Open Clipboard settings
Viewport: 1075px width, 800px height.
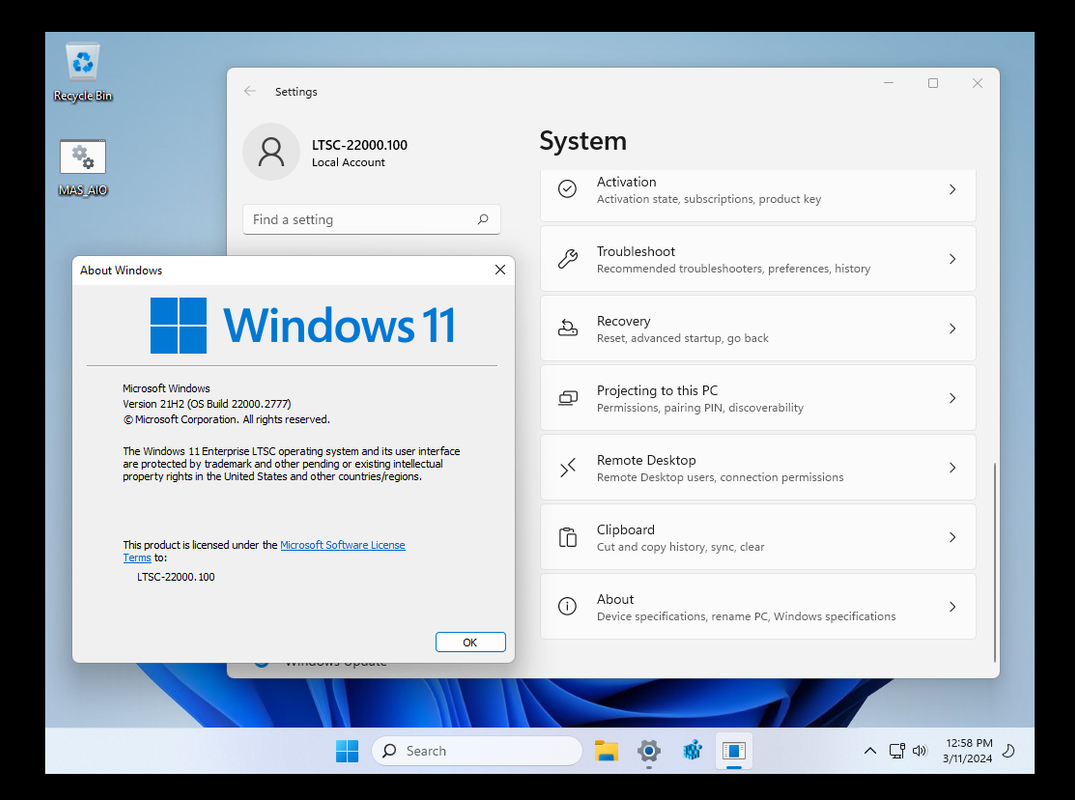(x=758, y=537)
